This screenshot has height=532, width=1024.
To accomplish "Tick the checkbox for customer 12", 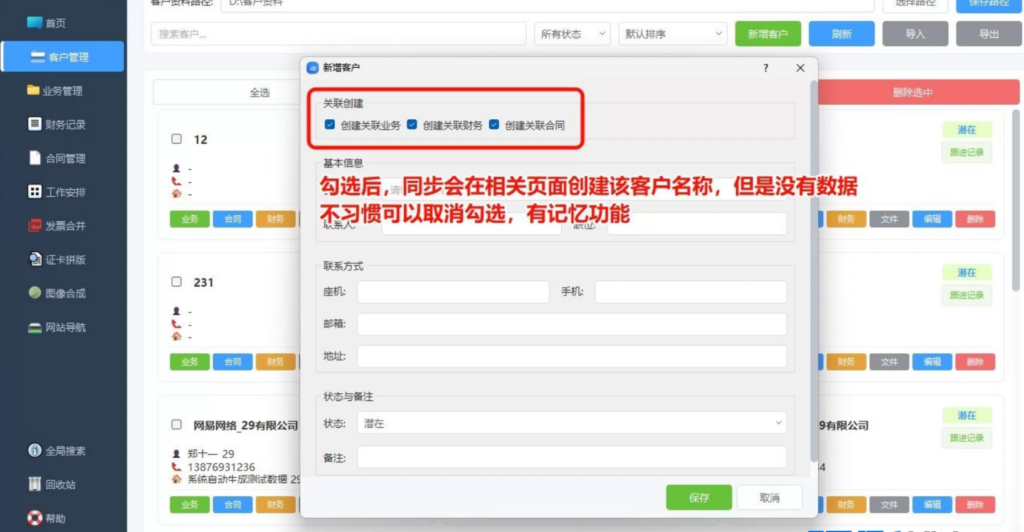I will point(176,139).
